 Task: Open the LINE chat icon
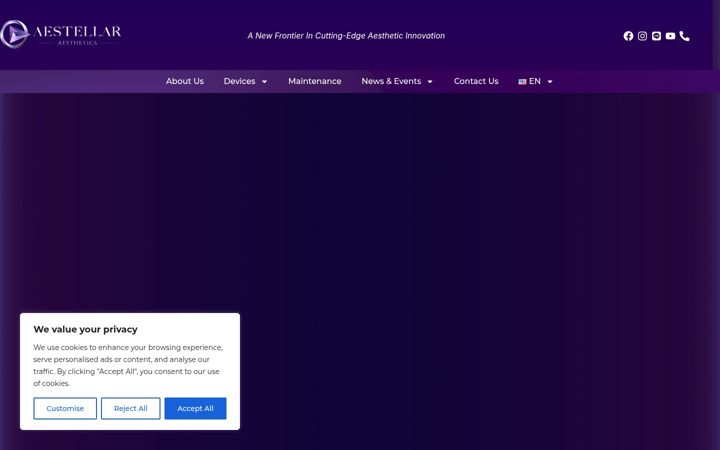(x=656, y=36)
